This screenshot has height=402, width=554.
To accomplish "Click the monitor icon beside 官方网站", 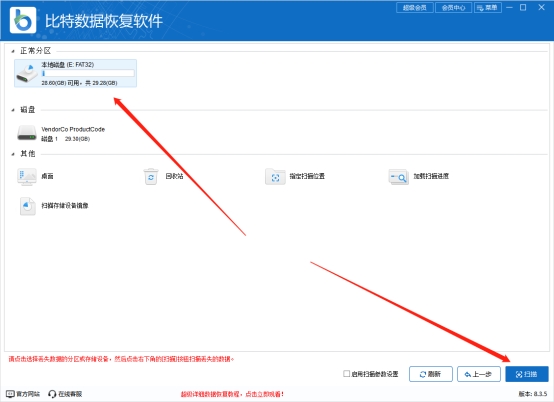I will click(x=10, y=394).
